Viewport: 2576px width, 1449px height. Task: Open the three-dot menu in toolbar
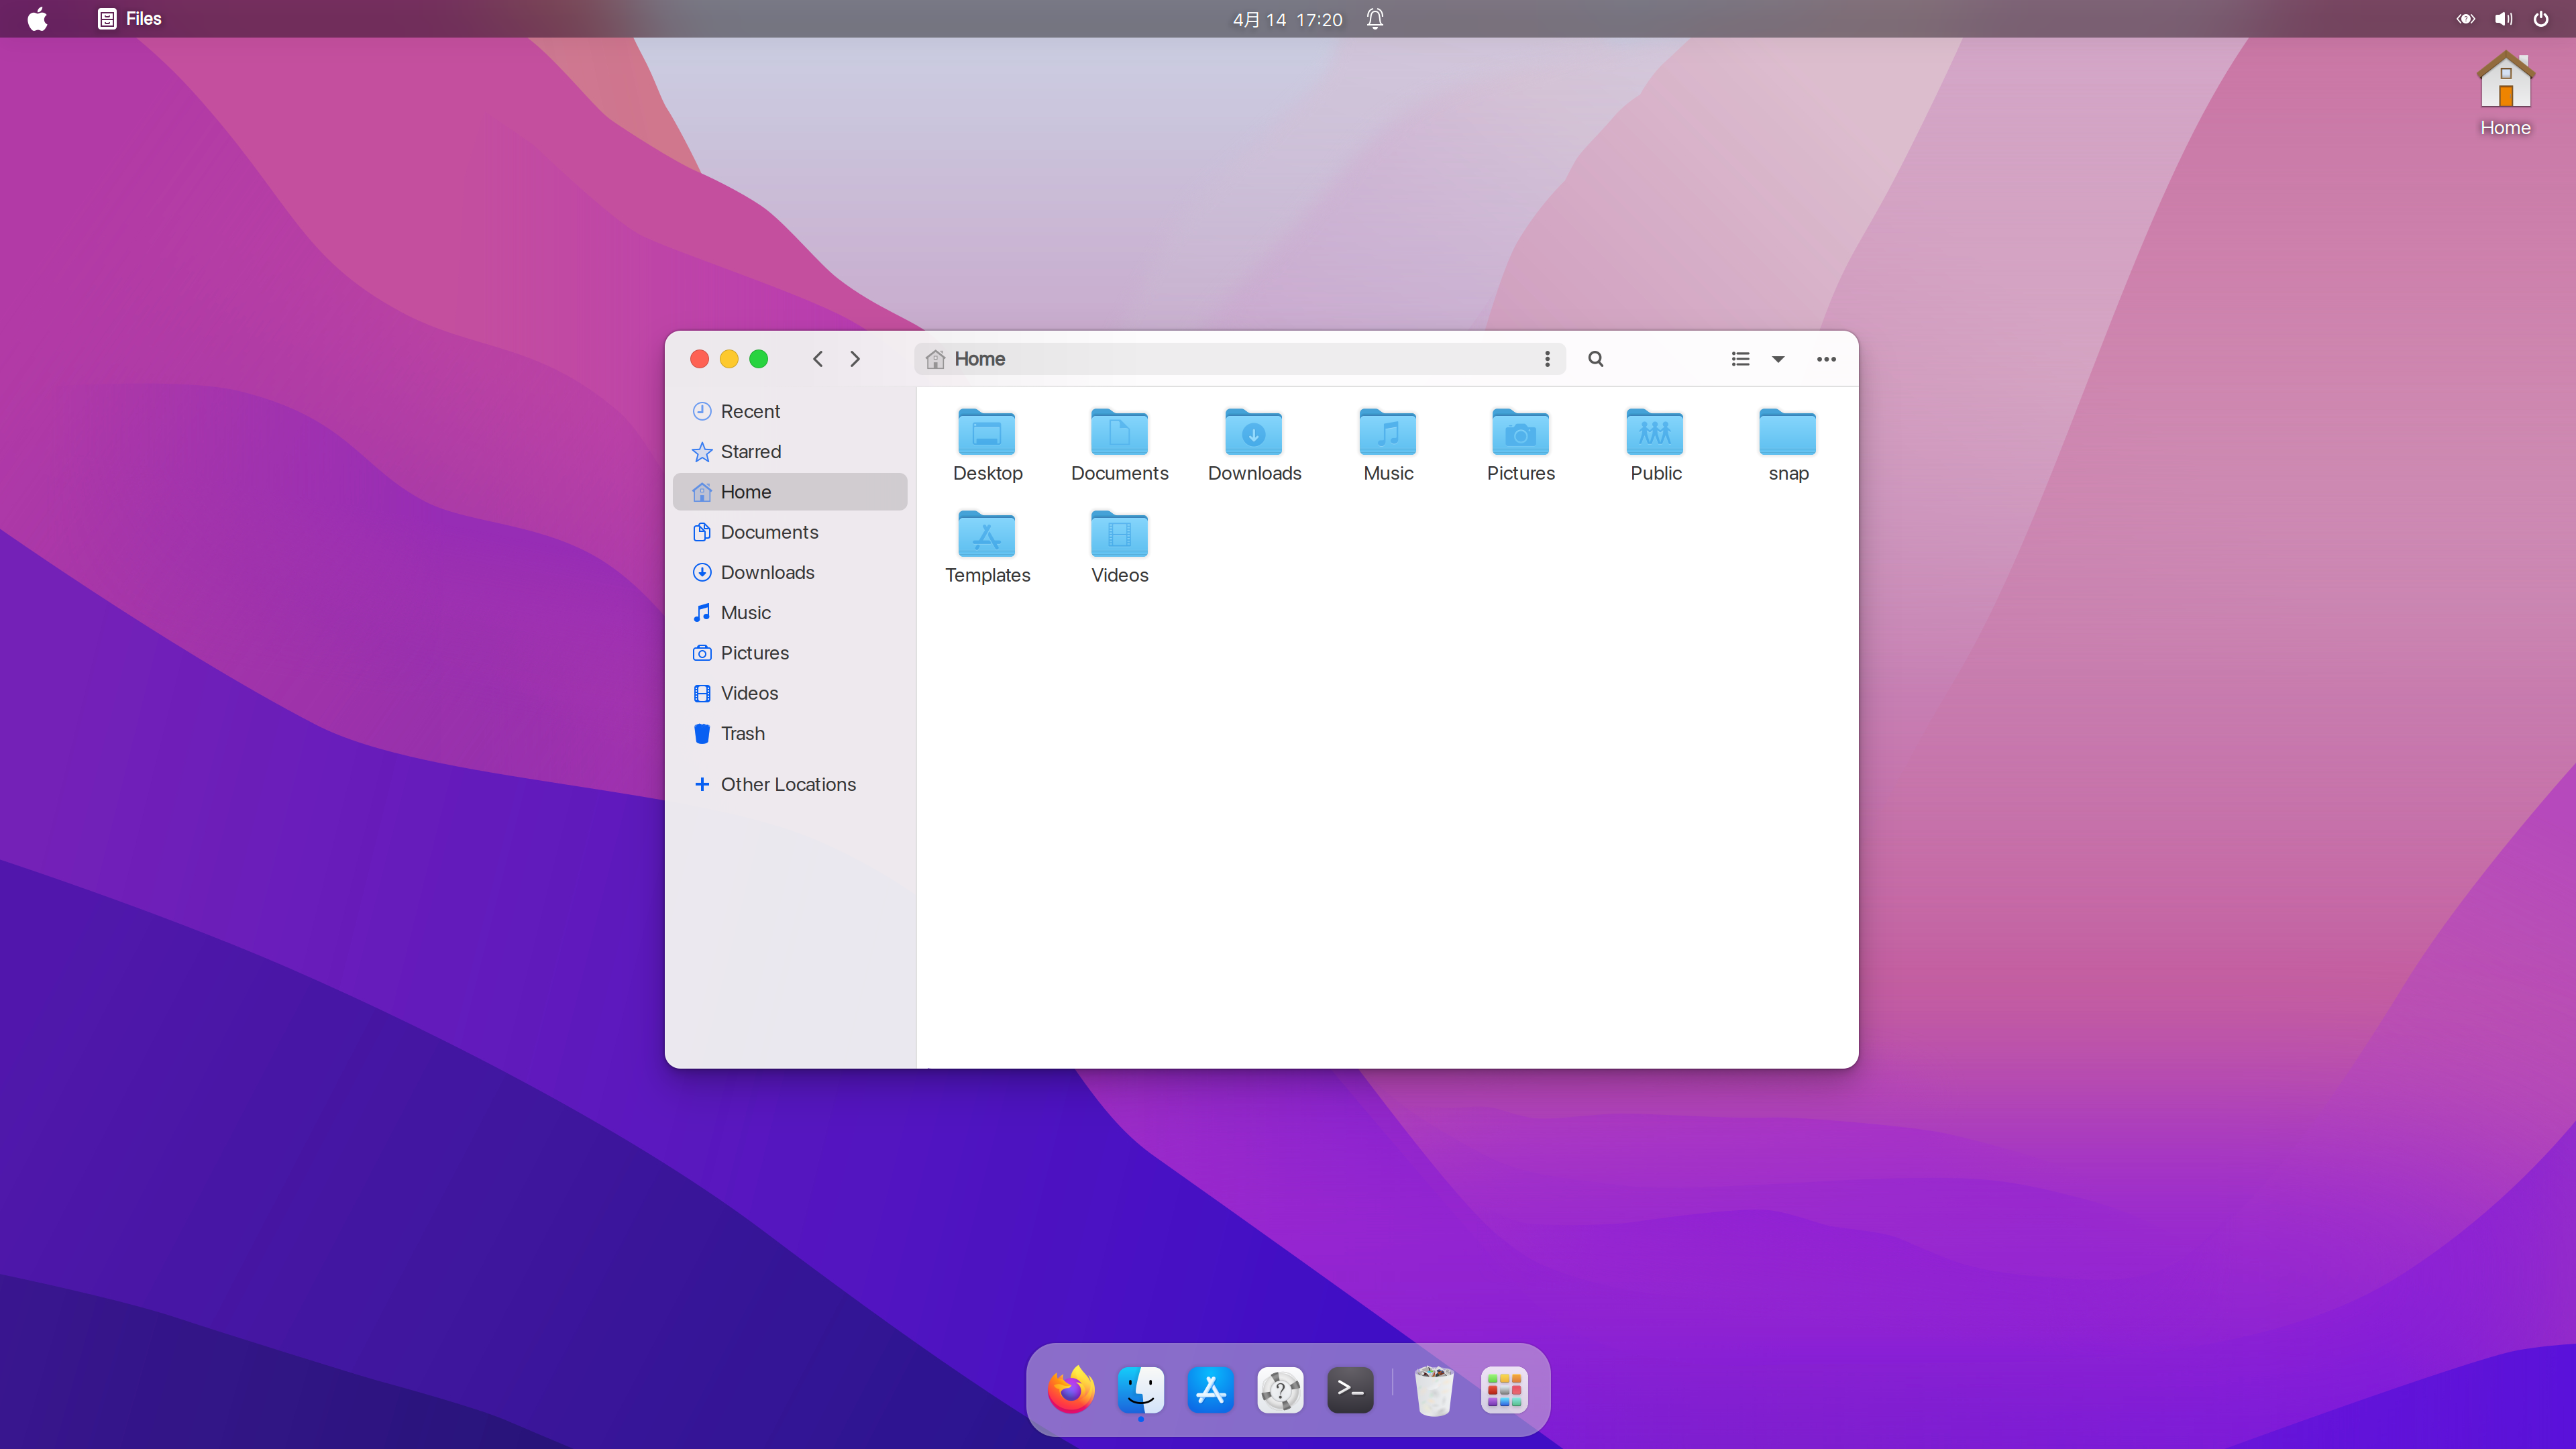pyautogui.click(x=1826, y=359)
